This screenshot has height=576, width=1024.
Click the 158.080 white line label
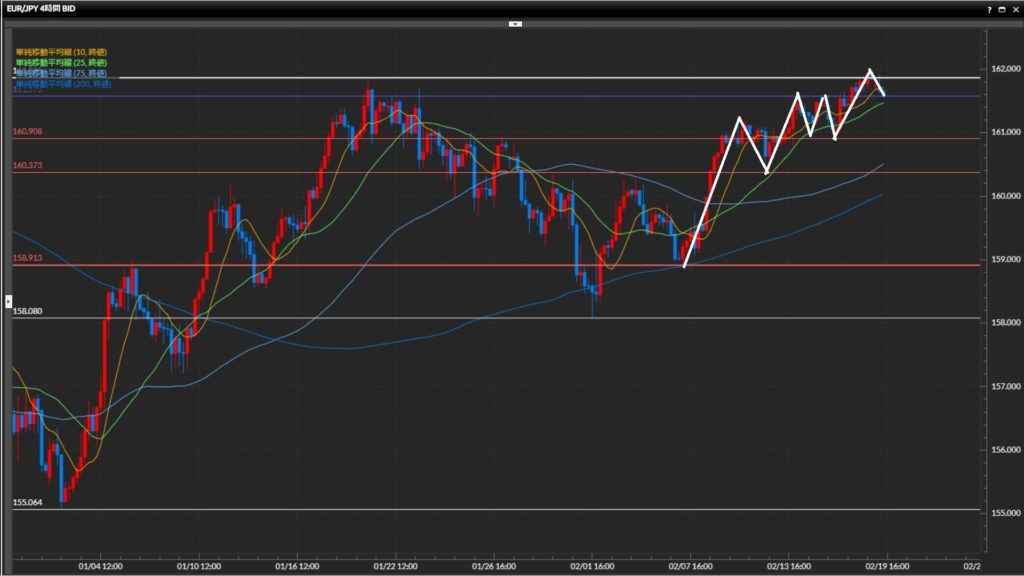pos(27,311)
